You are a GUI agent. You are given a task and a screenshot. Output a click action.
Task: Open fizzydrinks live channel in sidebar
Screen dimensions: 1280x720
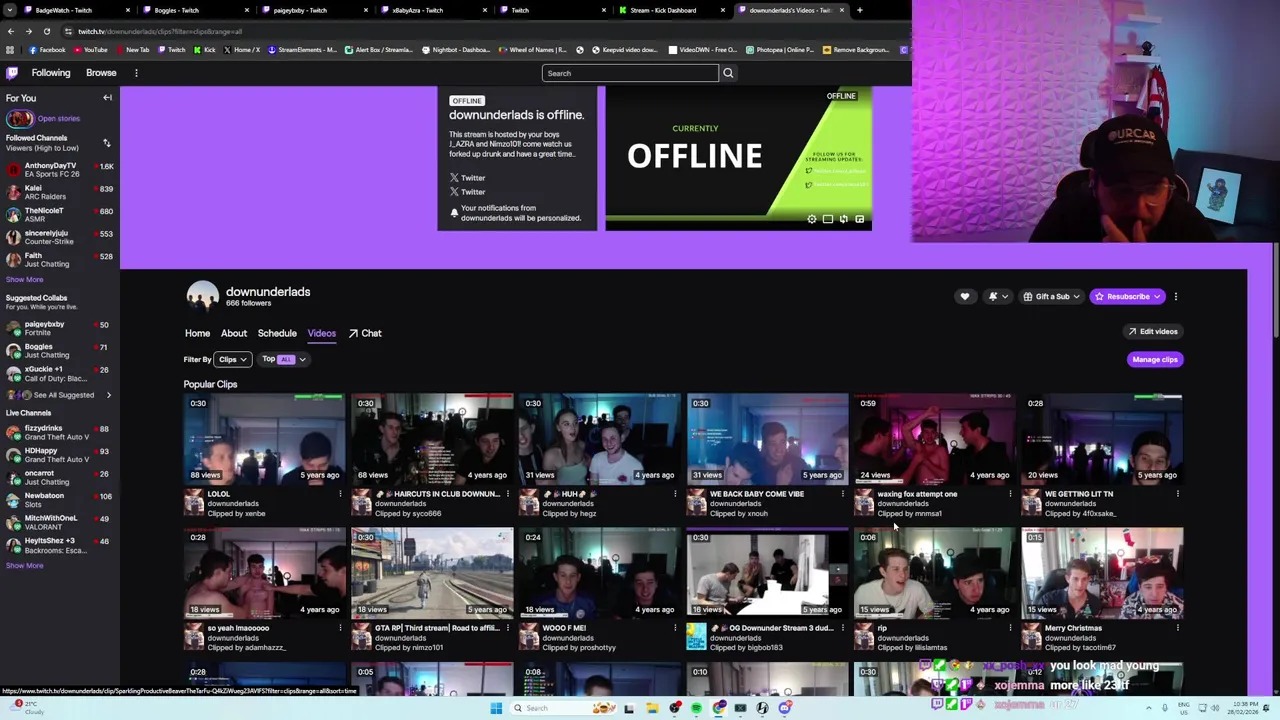point(59,433)
